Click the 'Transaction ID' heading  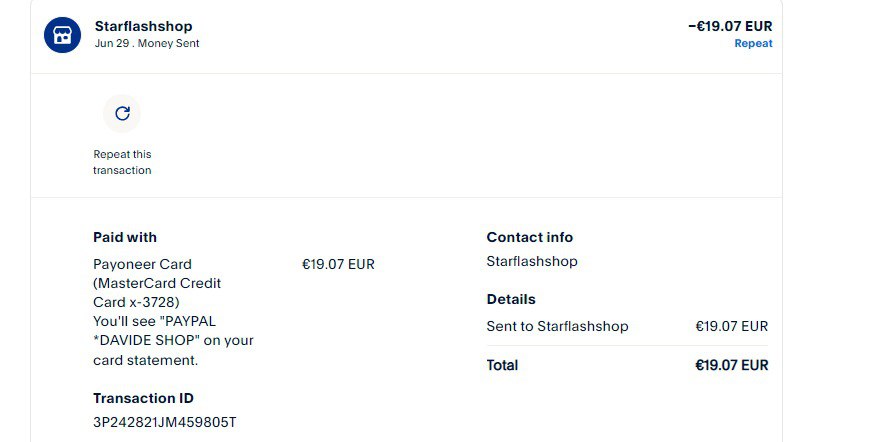[143, 398]
